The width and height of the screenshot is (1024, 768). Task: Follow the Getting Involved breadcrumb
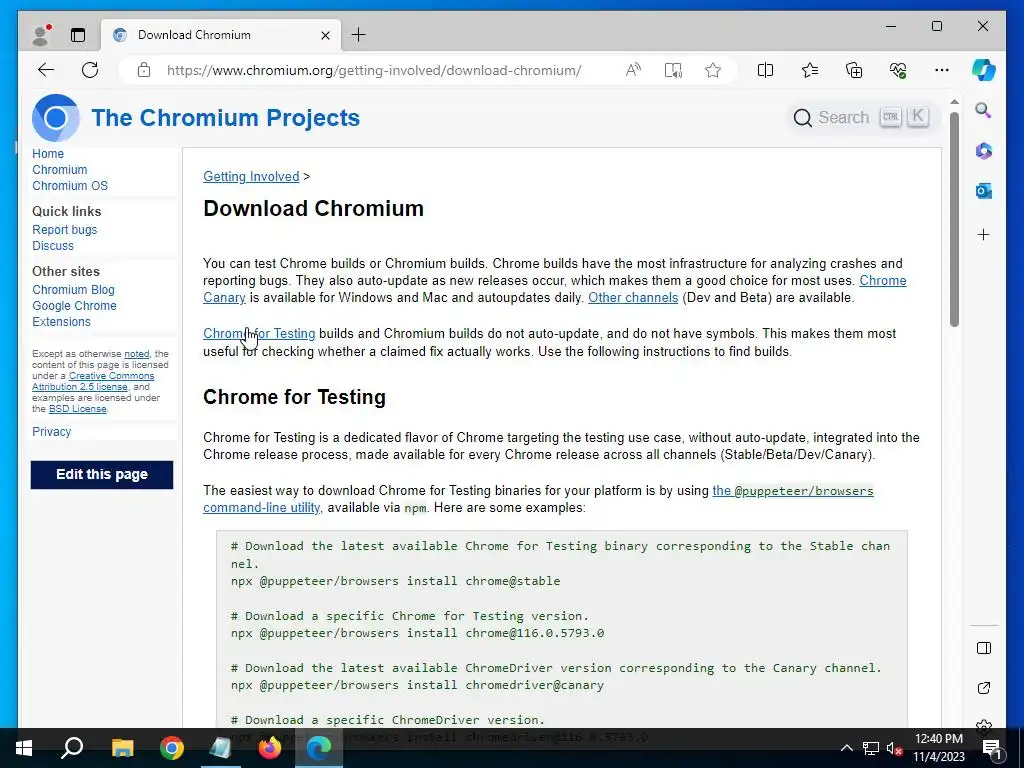pyautogui.click(x=251, y=176)
